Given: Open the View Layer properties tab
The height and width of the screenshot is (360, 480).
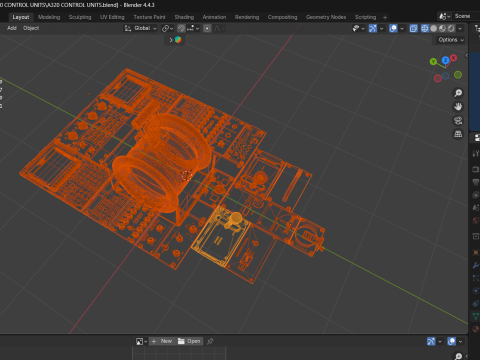Looking at the screenshot, I should (476, 195).
